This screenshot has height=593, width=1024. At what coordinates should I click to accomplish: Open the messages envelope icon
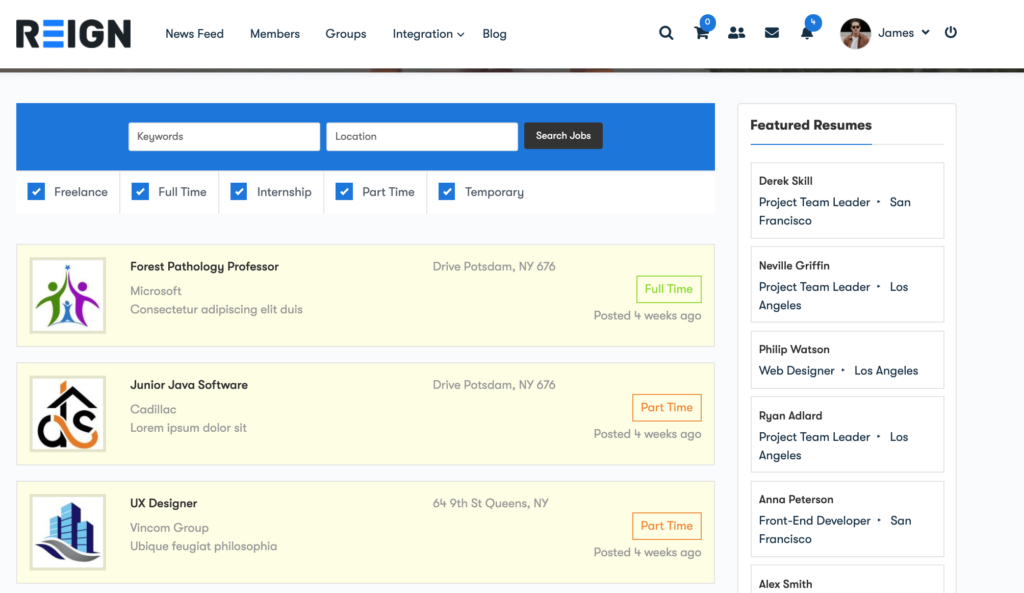772,33
